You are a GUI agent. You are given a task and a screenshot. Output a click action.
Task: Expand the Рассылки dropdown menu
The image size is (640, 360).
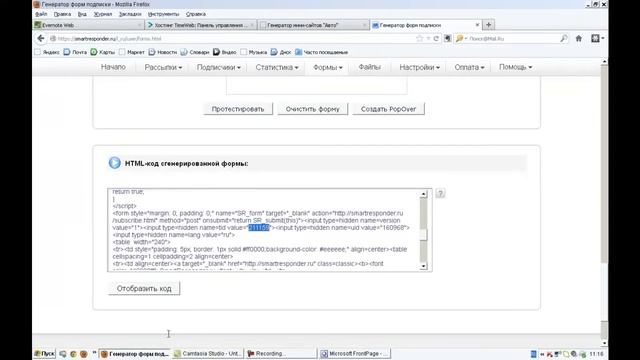(x=163, y=67)
